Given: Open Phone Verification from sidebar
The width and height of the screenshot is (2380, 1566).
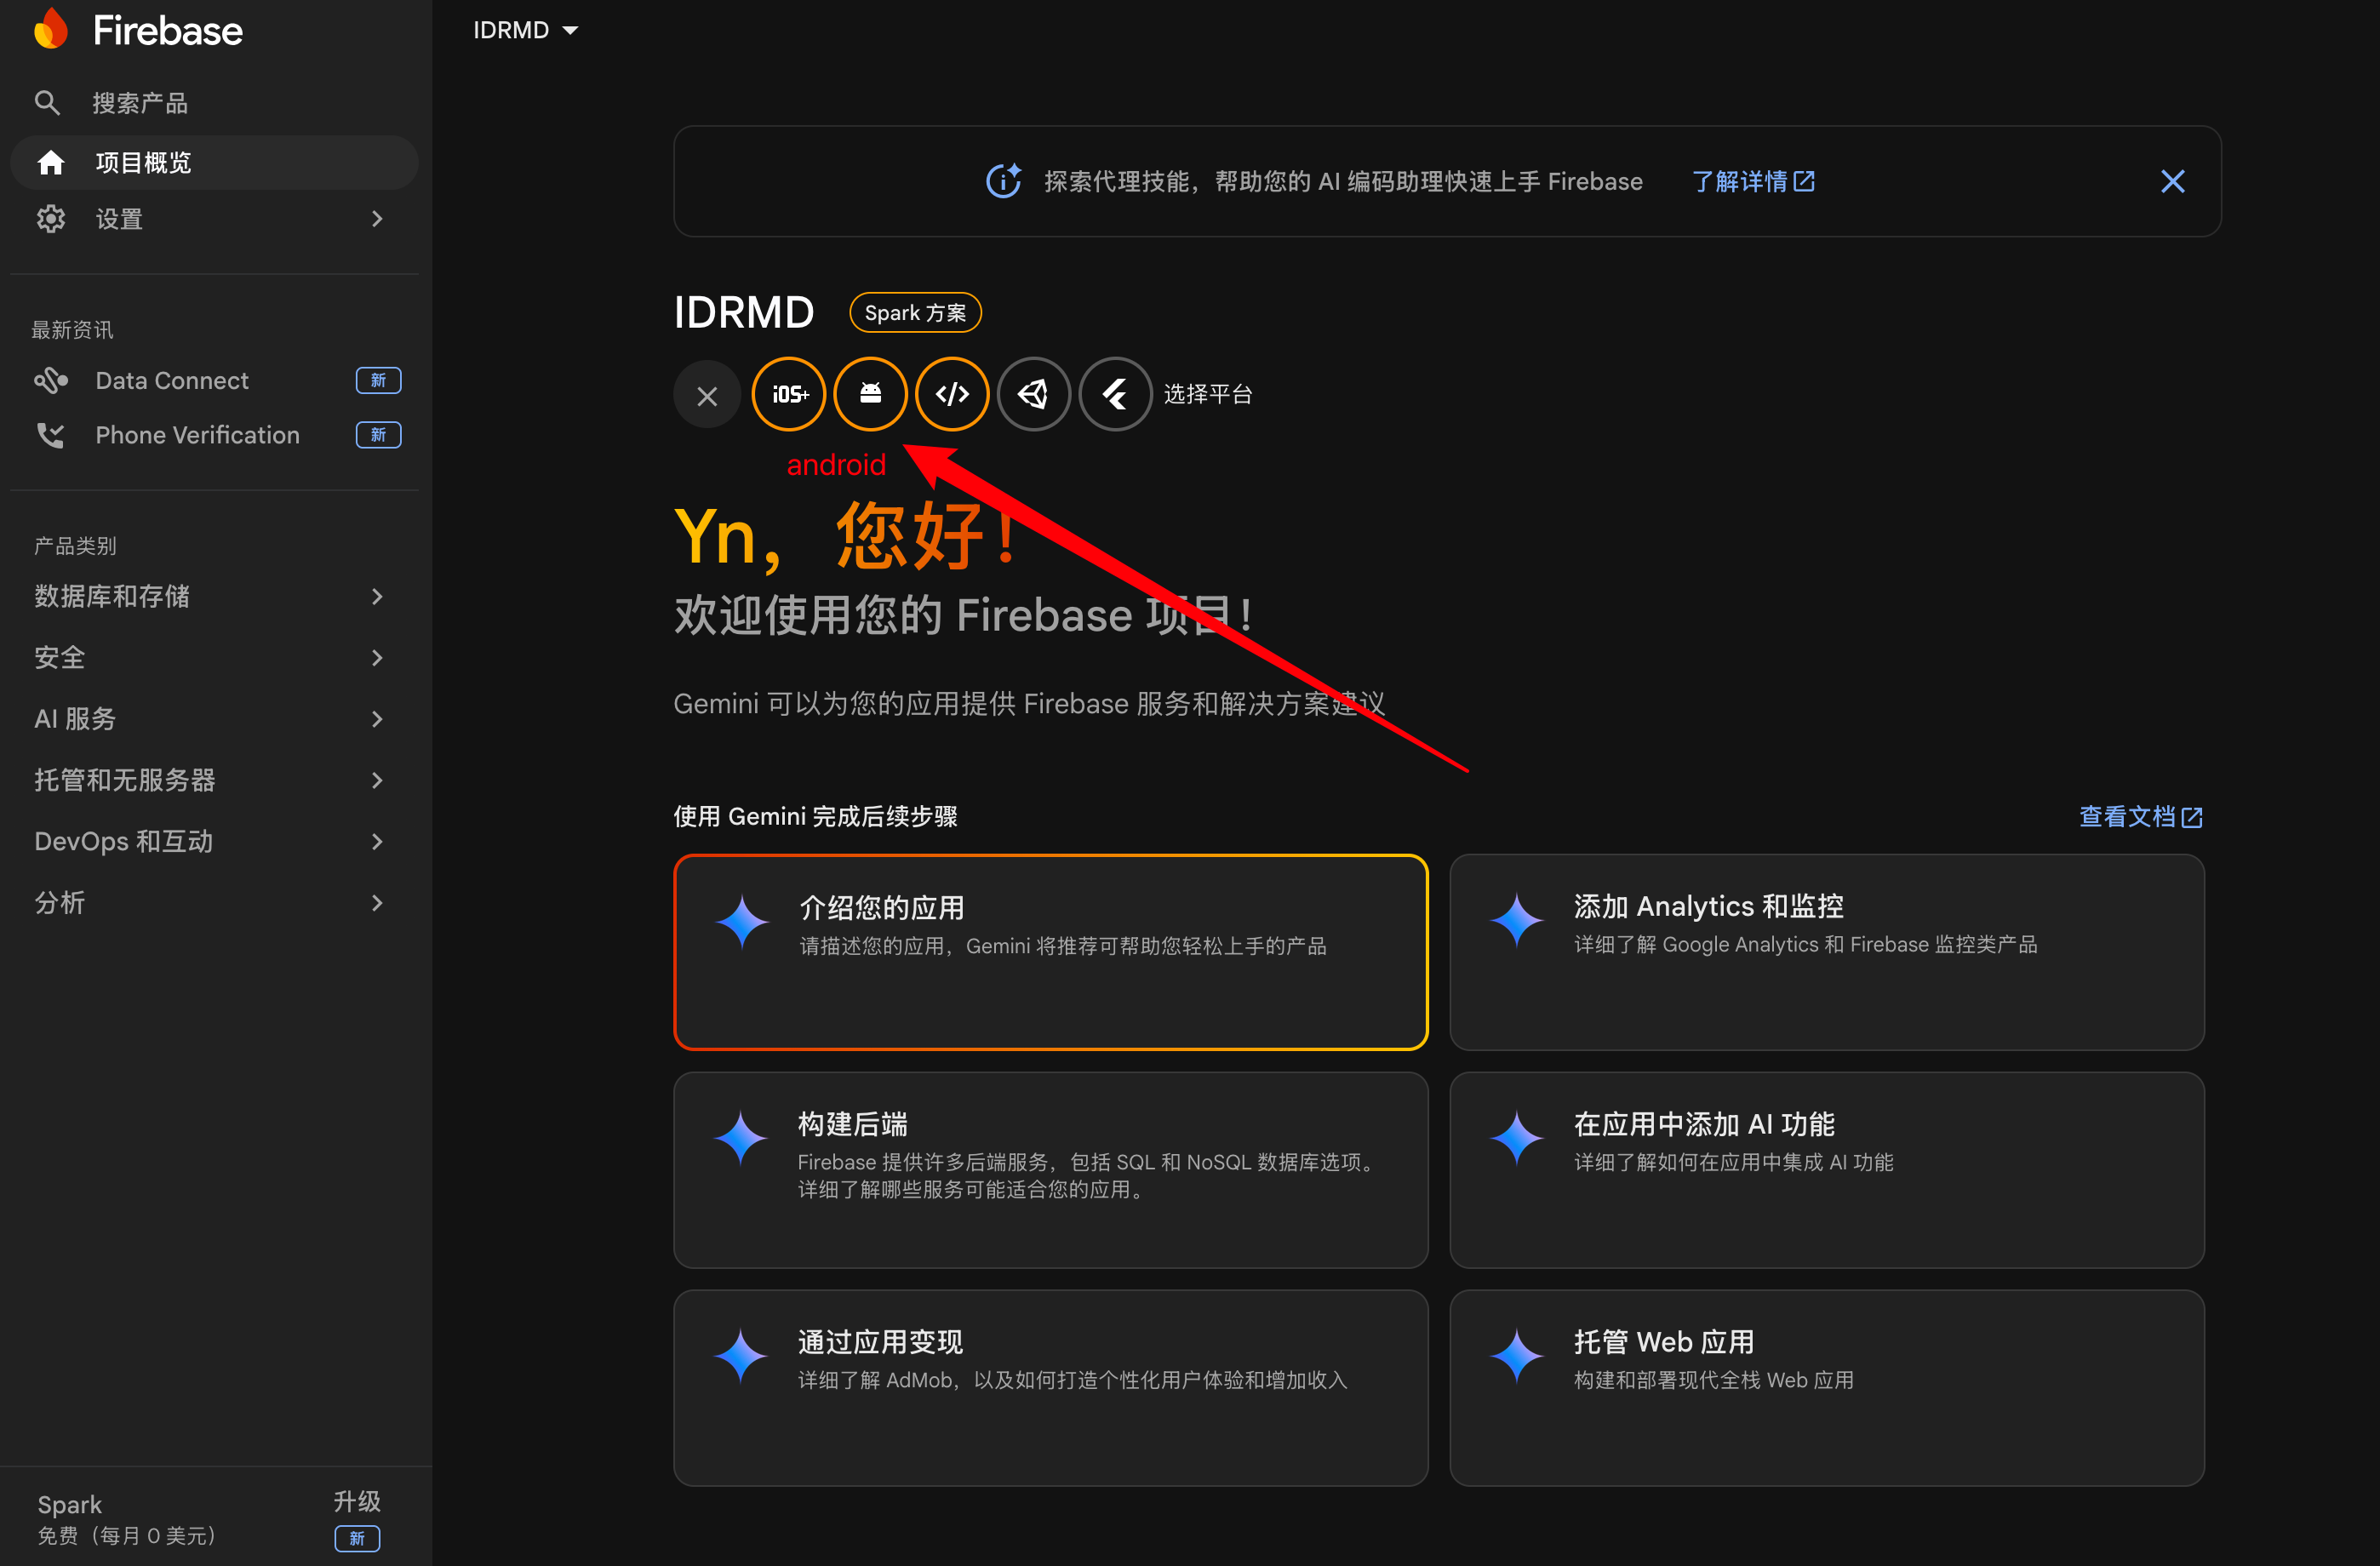Looking at the screenshot, I should 214,435.
